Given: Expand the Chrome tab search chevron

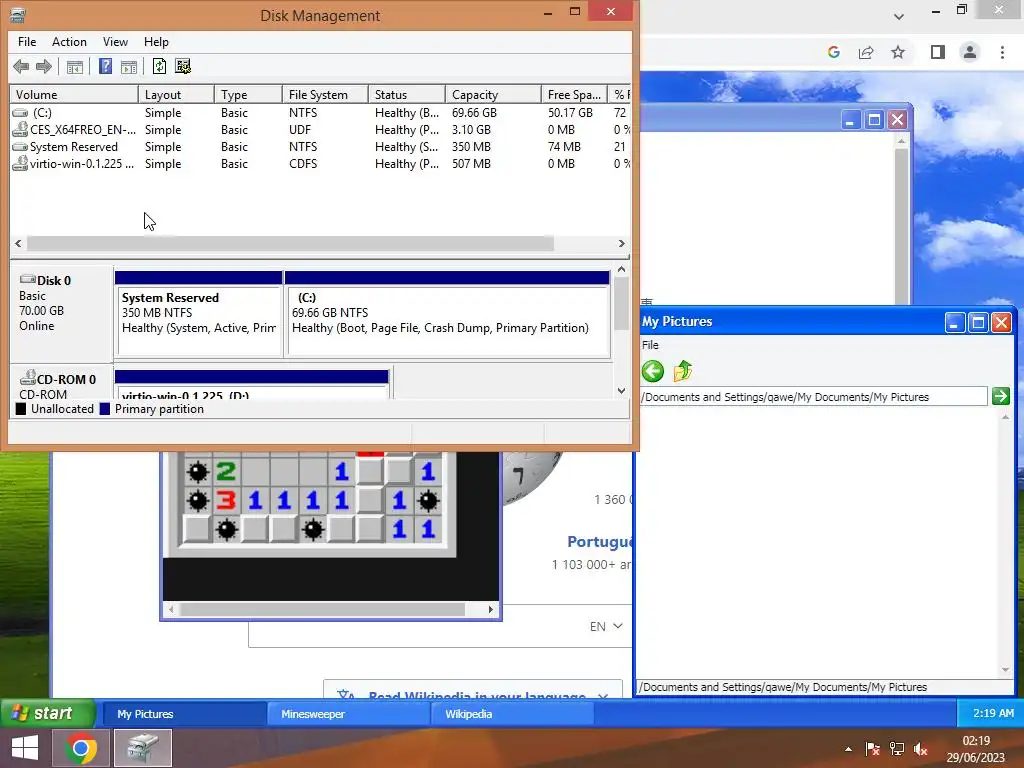Looking at the screenshot, I should coord(899,16).
